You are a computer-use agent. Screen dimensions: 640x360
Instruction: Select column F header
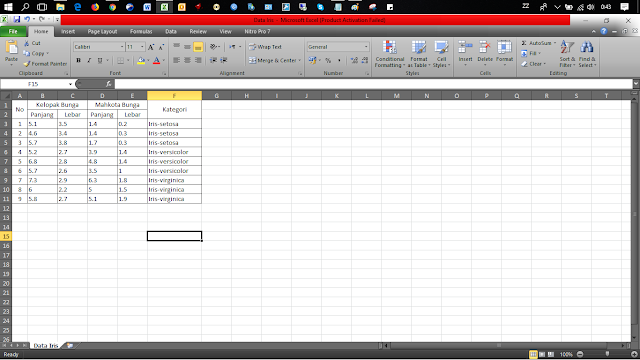(x=174, y=96)
